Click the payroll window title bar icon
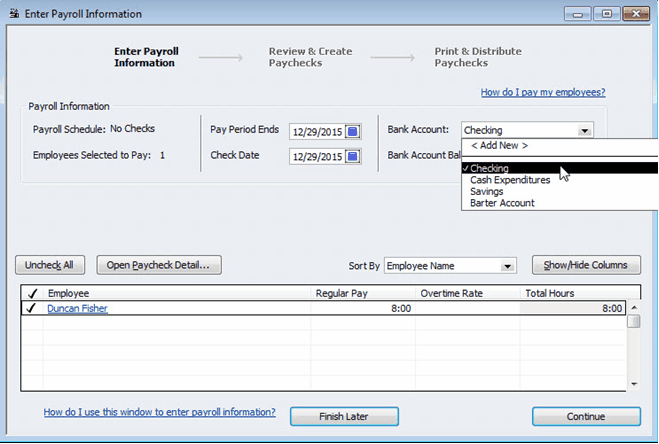 click(13, 14)
